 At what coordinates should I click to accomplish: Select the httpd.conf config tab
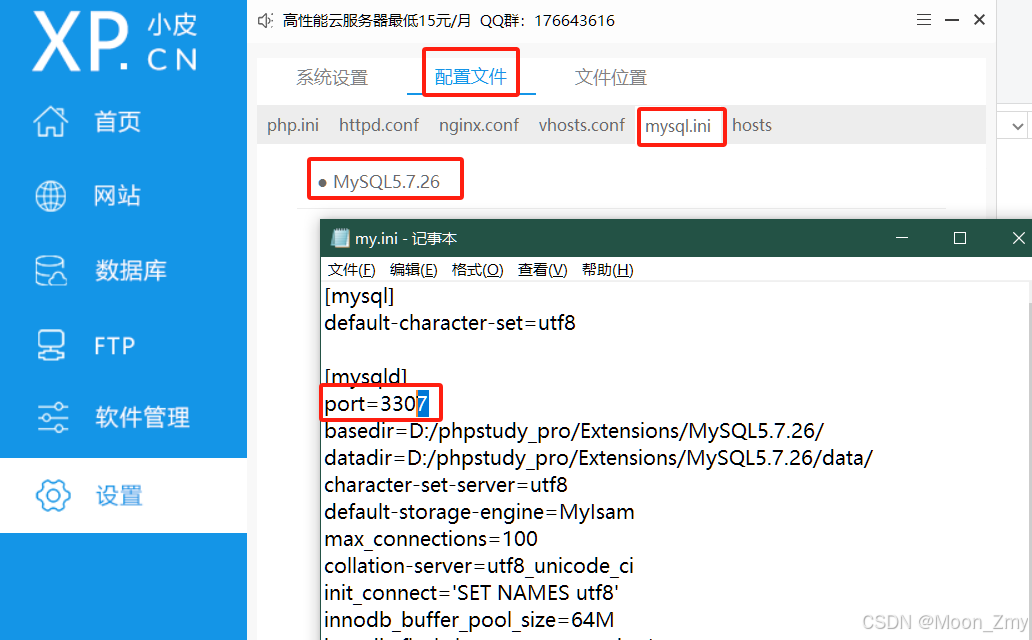click(378, 125)
